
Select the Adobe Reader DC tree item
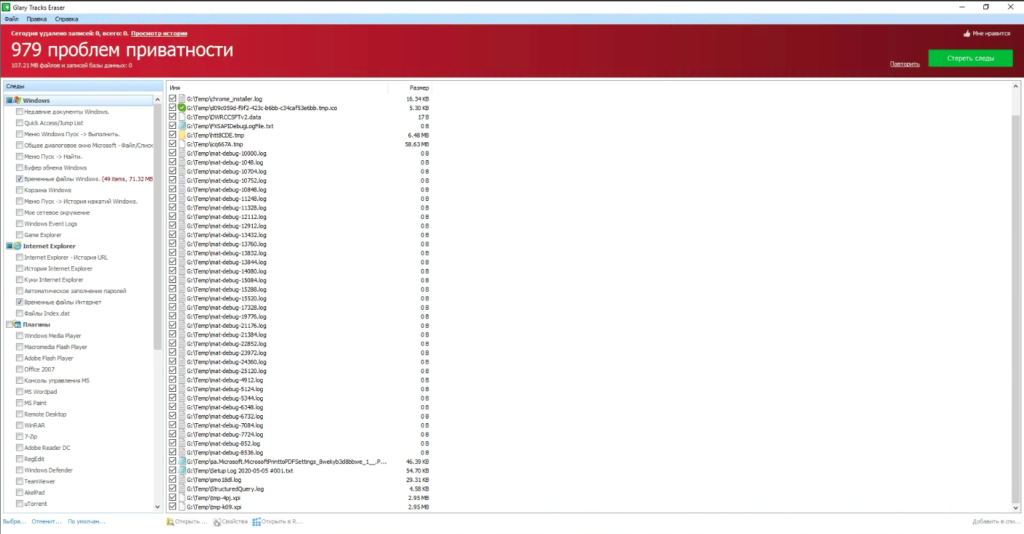(x=47, y=448)
